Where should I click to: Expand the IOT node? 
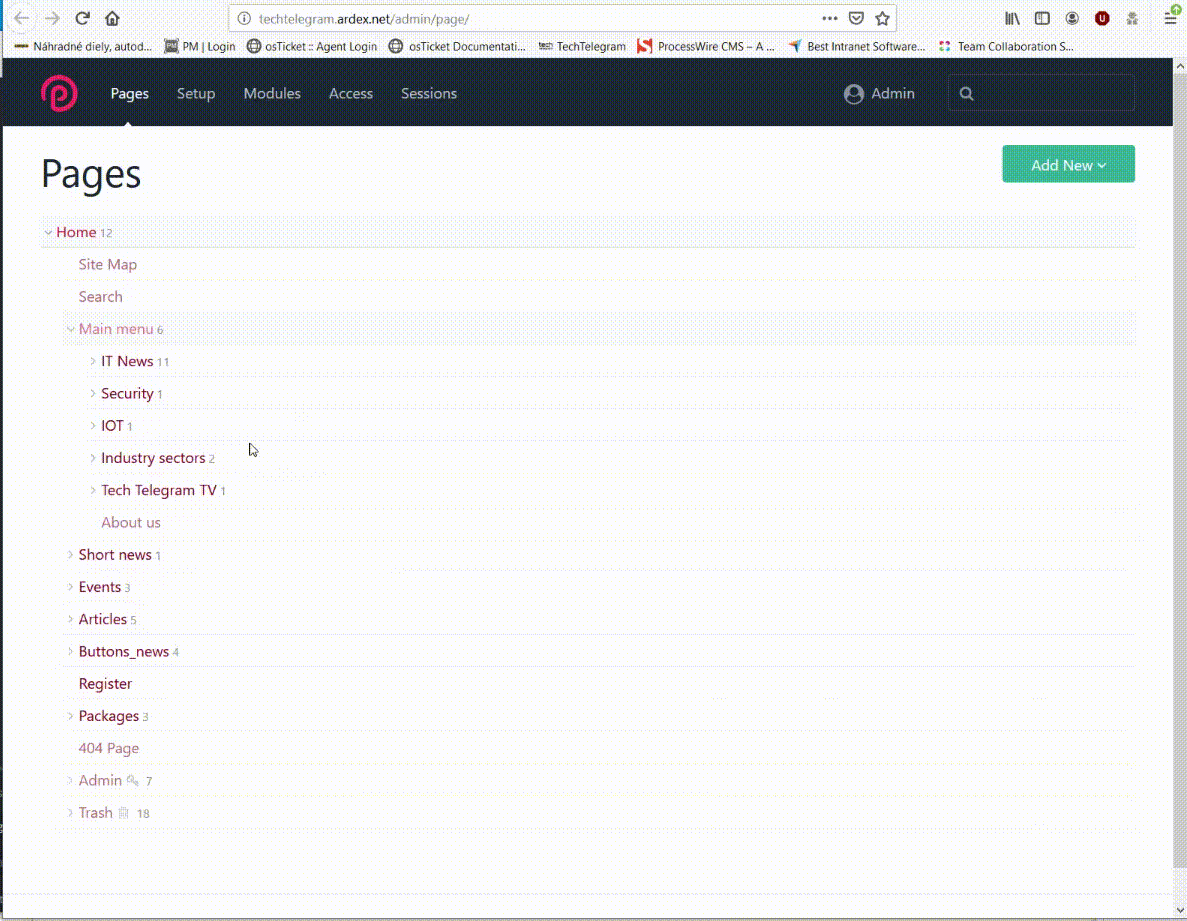[x=93, y=426]
